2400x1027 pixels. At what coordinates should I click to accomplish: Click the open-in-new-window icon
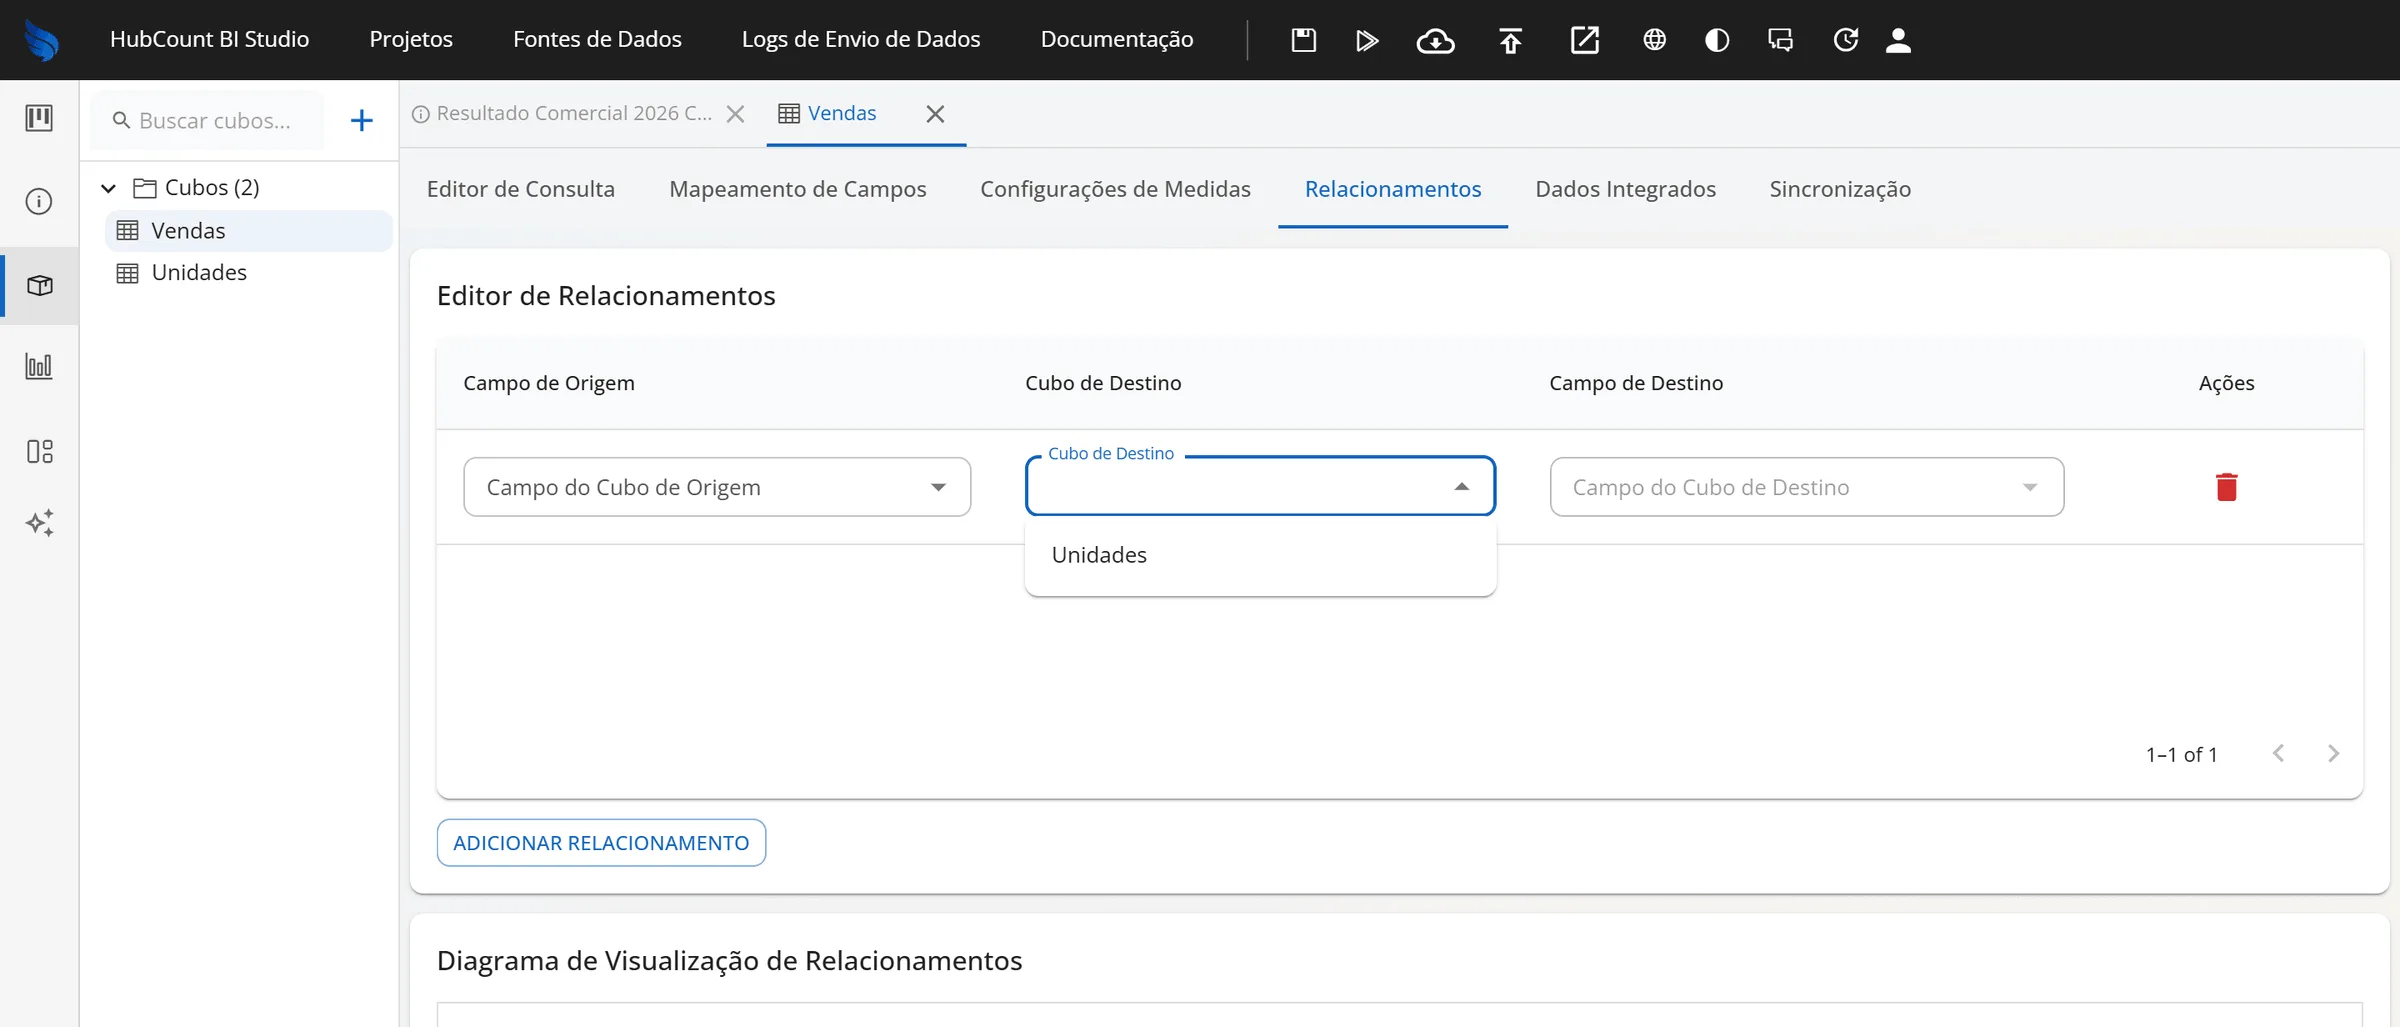(1585, 40)
